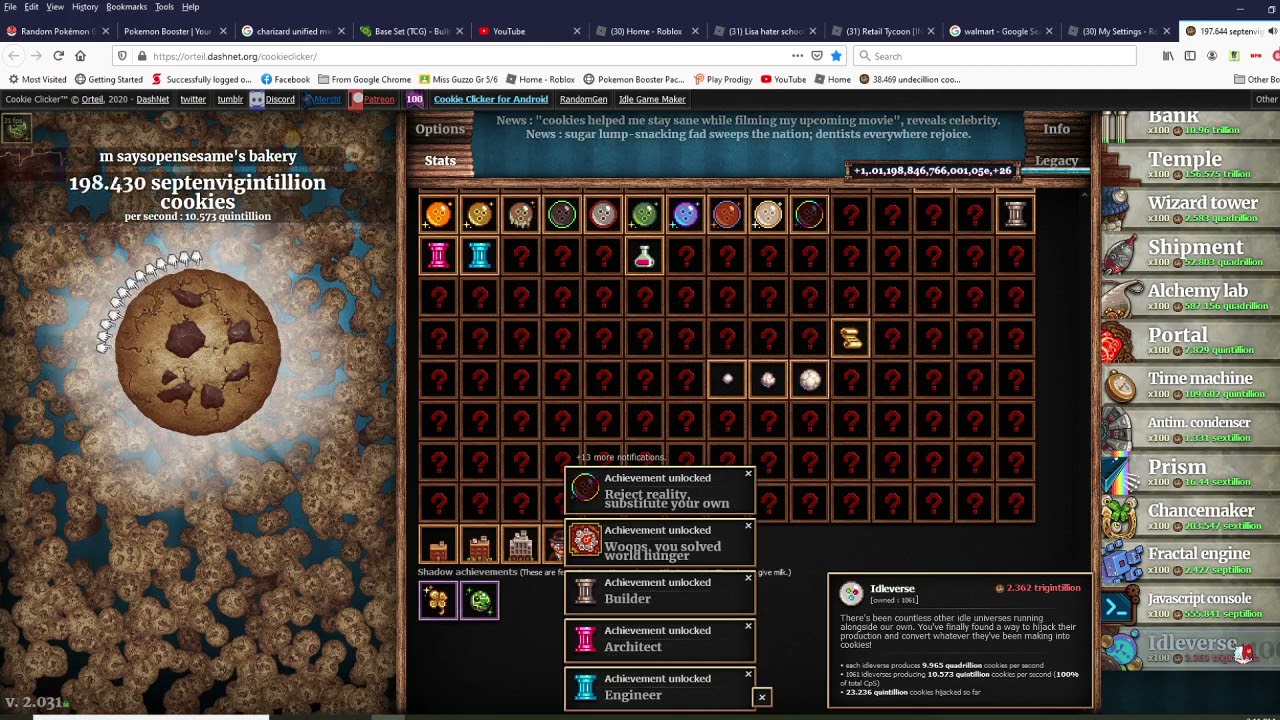Open the Idle Game Maker link
This screenshot has width=1280, height=720.
(652, 99)
